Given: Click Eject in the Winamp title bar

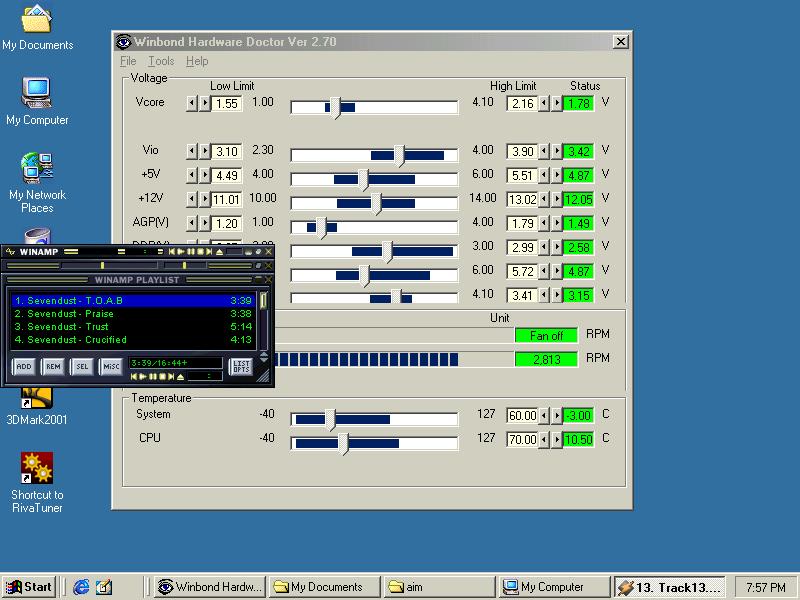Looking at the screenshot, I should click(x=219, y=252).
